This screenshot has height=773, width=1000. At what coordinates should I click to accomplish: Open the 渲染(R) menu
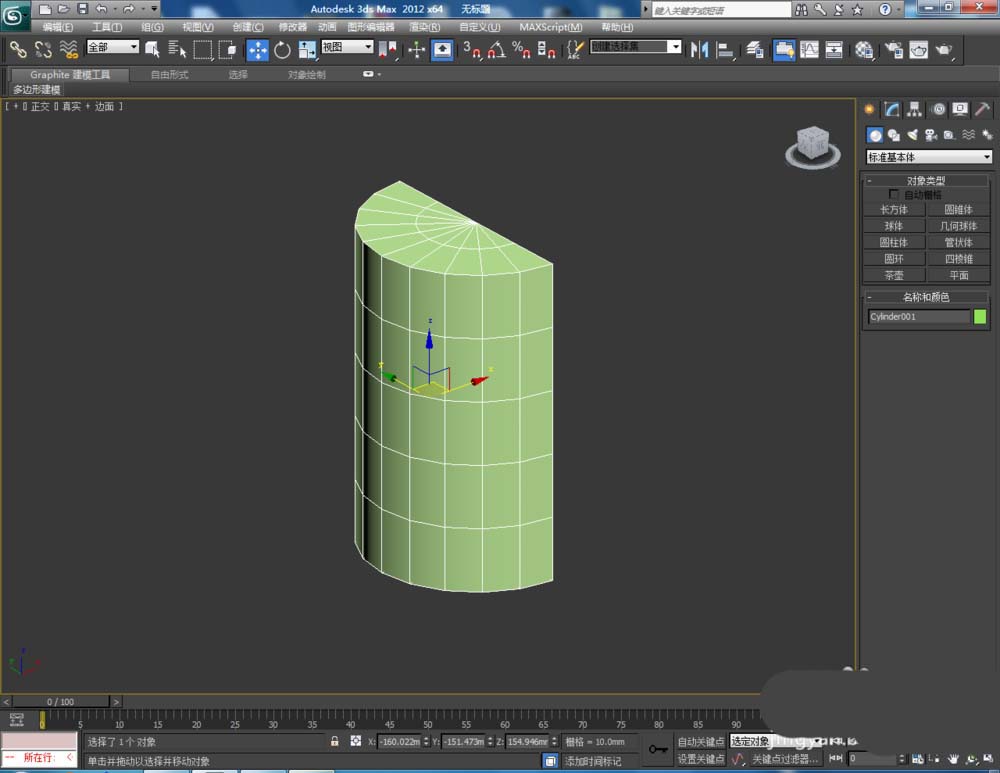point(425,27)
